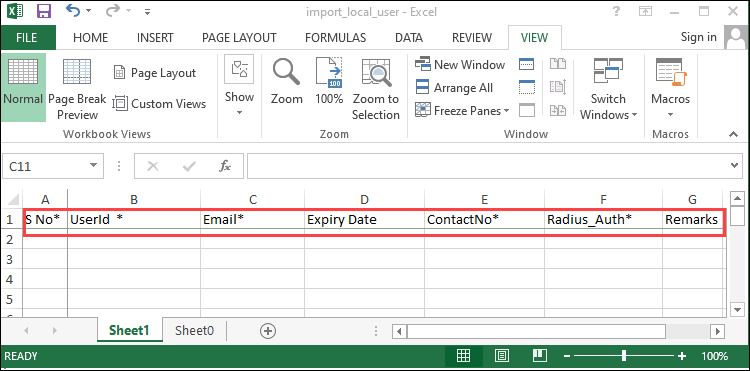
Task: Open the Switch Windows dropdown
Action: point(608,89)
